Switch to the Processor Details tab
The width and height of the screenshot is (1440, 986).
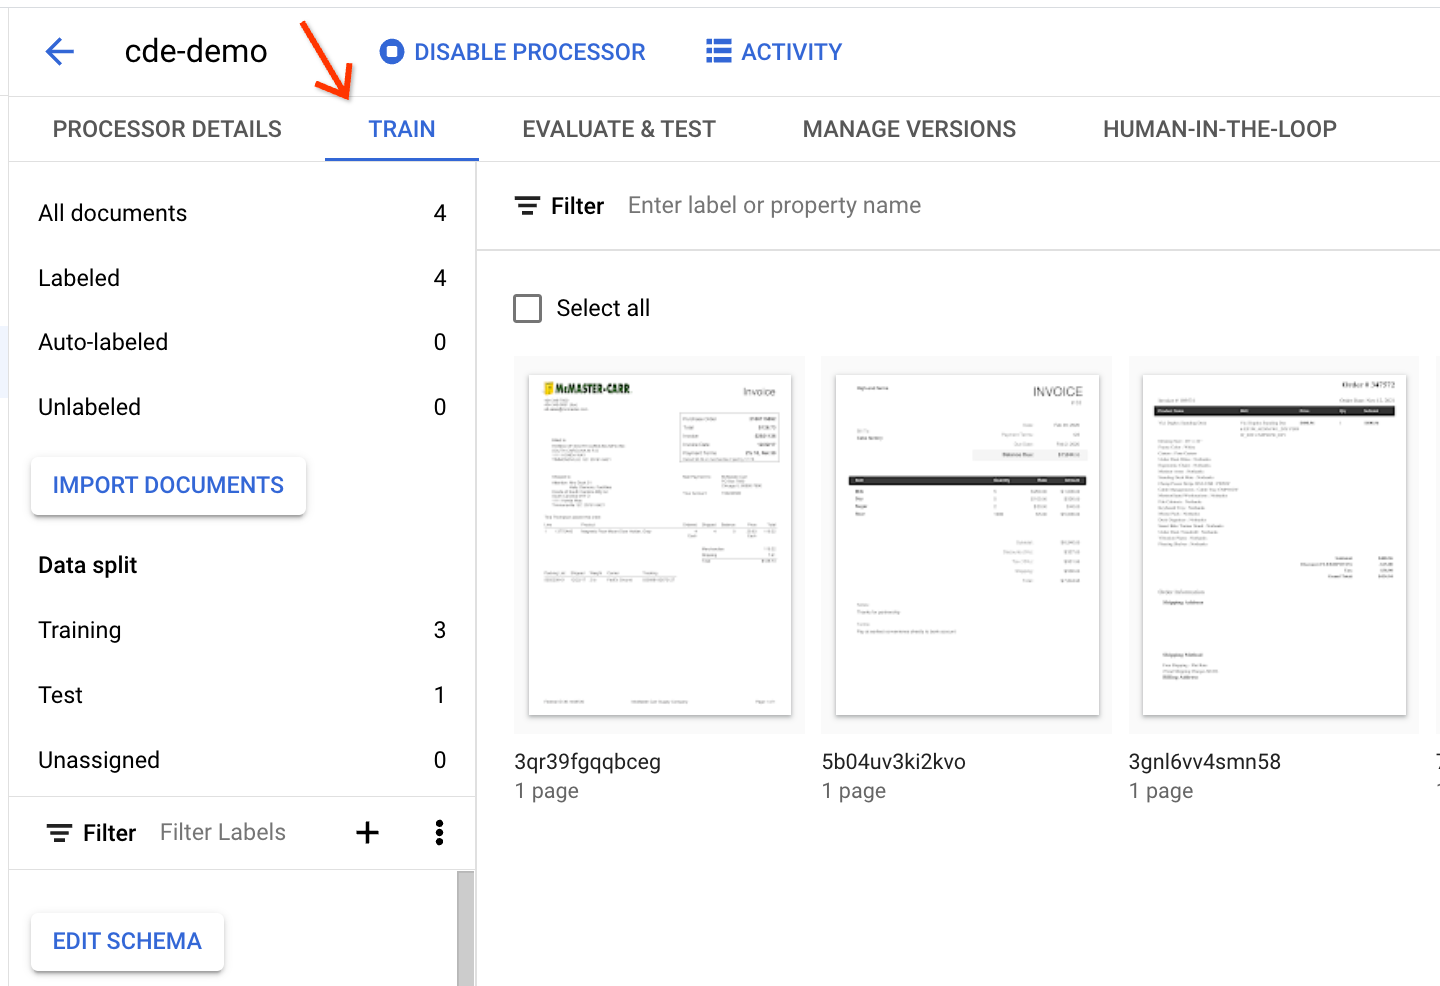(x=167, y=129)
